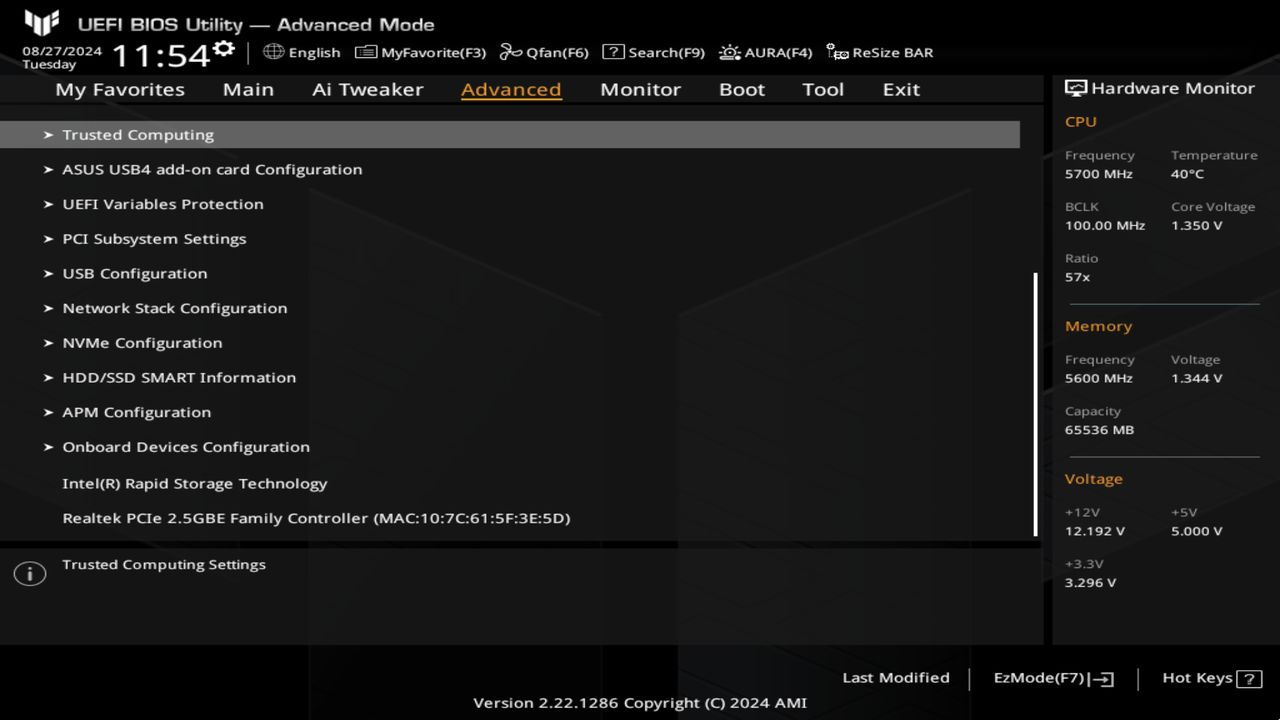Open Trusted Computing entry text
Screen dimensions: 1280x720
click(x=138, y=135)
